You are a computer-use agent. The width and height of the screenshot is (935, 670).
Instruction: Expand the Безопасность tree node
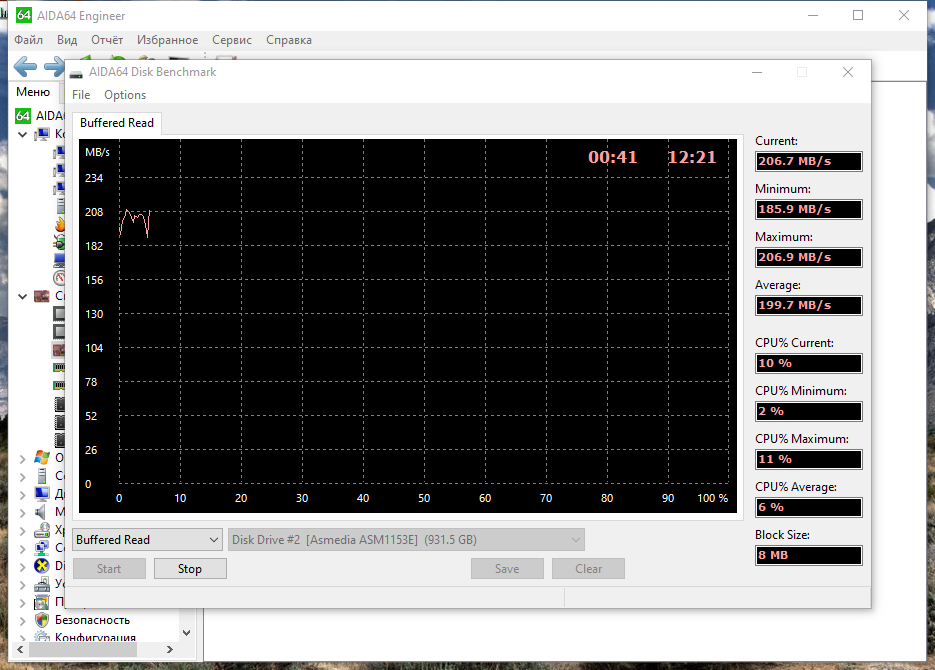22,621
